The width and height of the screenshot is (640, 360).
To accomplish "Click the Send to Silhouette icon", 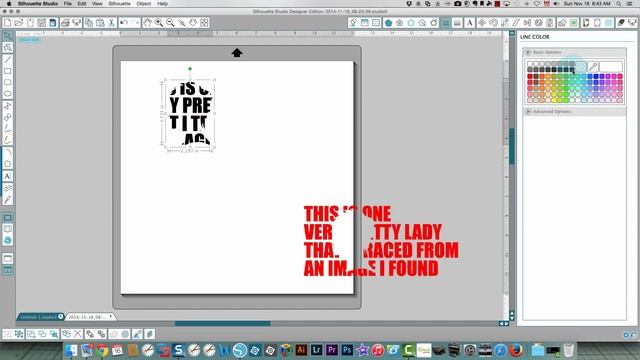I will point(76,23).
